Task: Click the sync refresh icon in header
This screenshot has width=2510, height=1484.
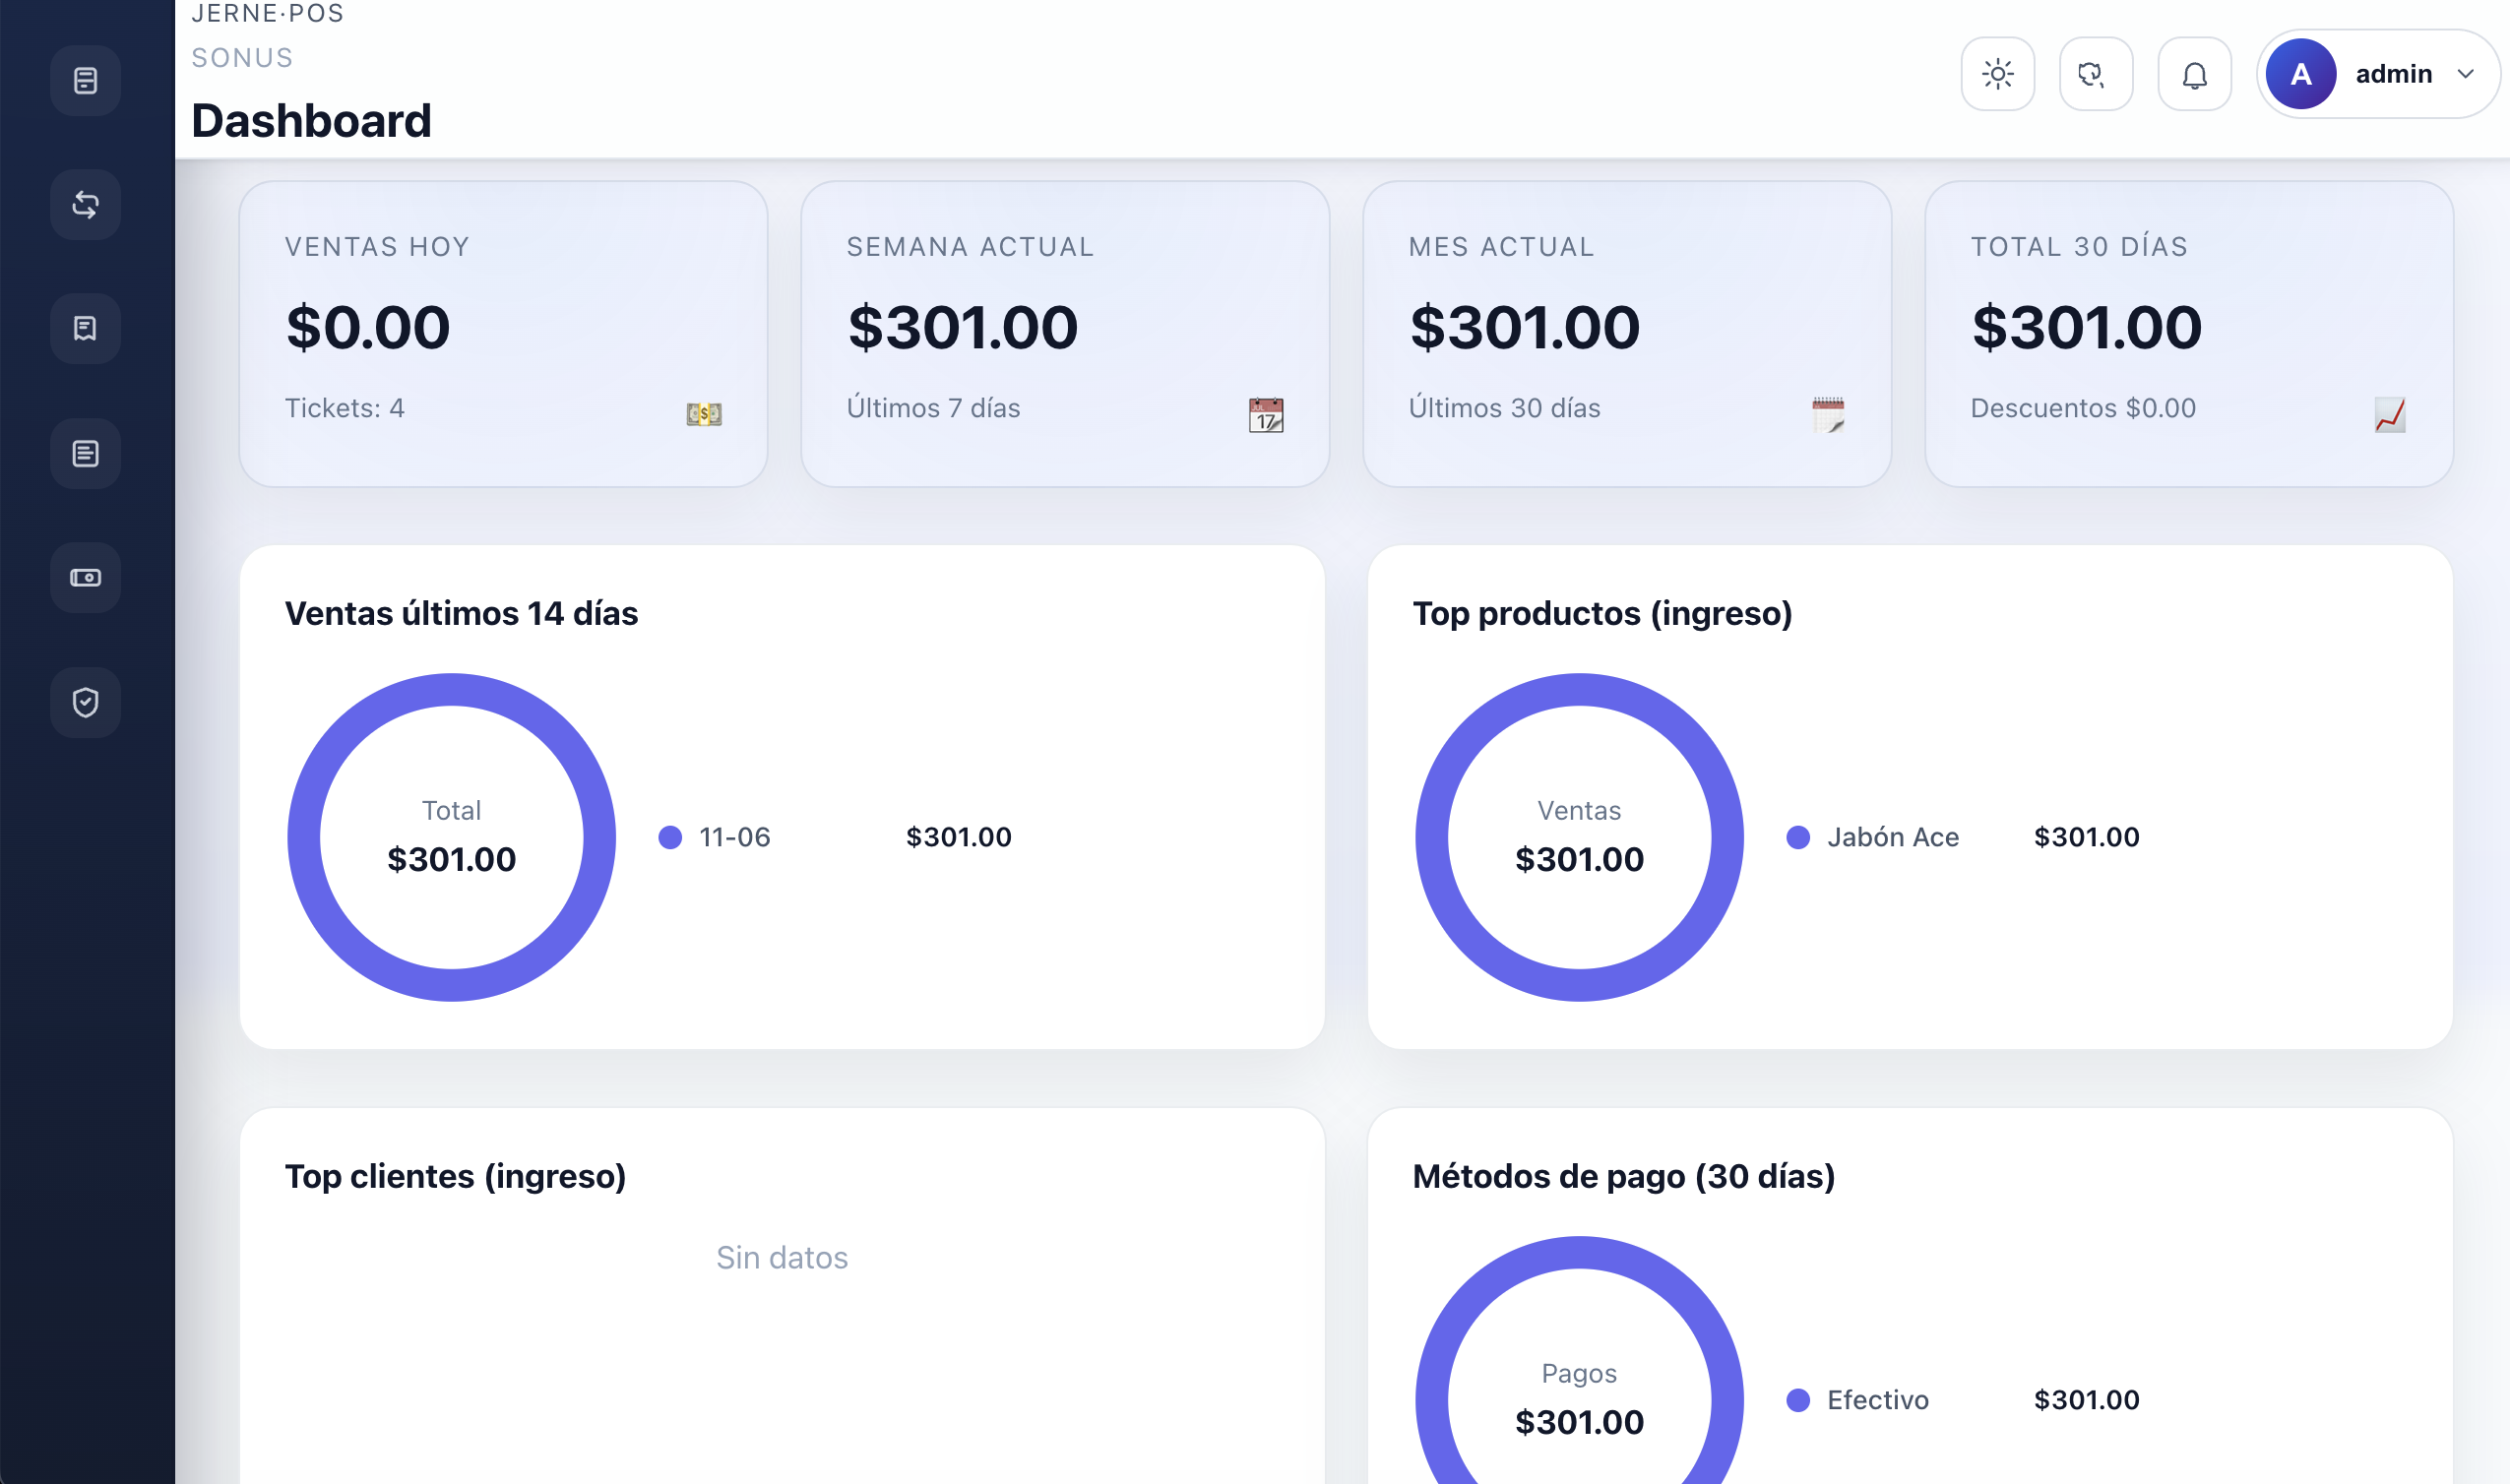Action: click(x=2095, y=74)
